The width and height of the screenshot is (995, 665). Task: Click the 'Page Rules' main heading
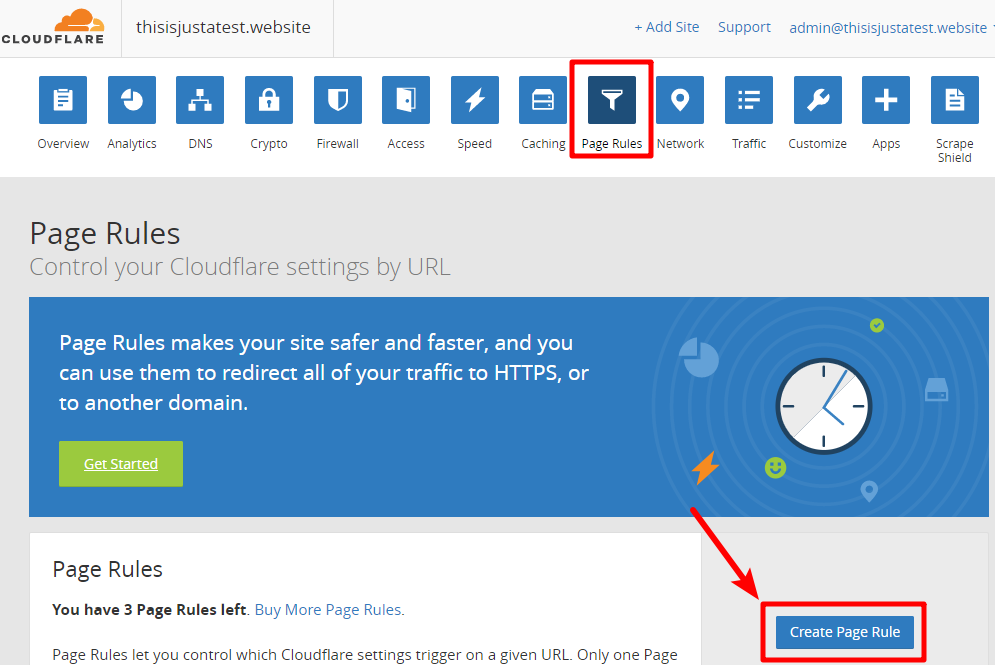(x=105, y=234)
